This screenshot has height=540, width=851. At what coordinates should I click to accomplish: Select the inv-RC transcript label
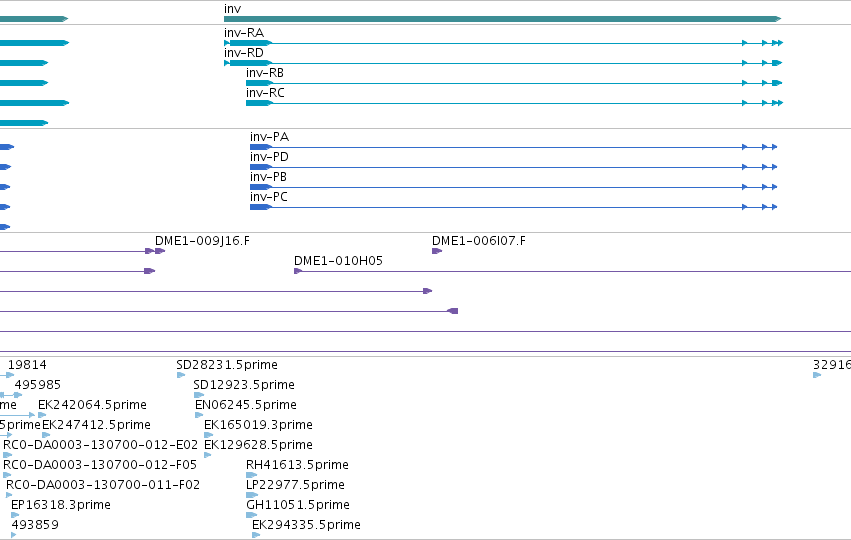[265, 93]
